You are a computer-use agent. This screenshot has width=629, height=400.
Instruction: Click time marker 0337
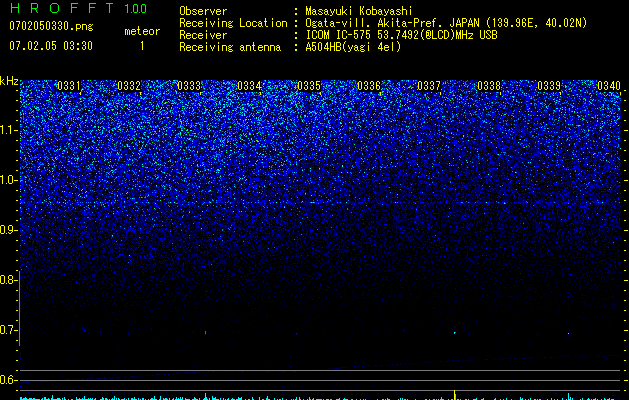(x=429, y=86)
